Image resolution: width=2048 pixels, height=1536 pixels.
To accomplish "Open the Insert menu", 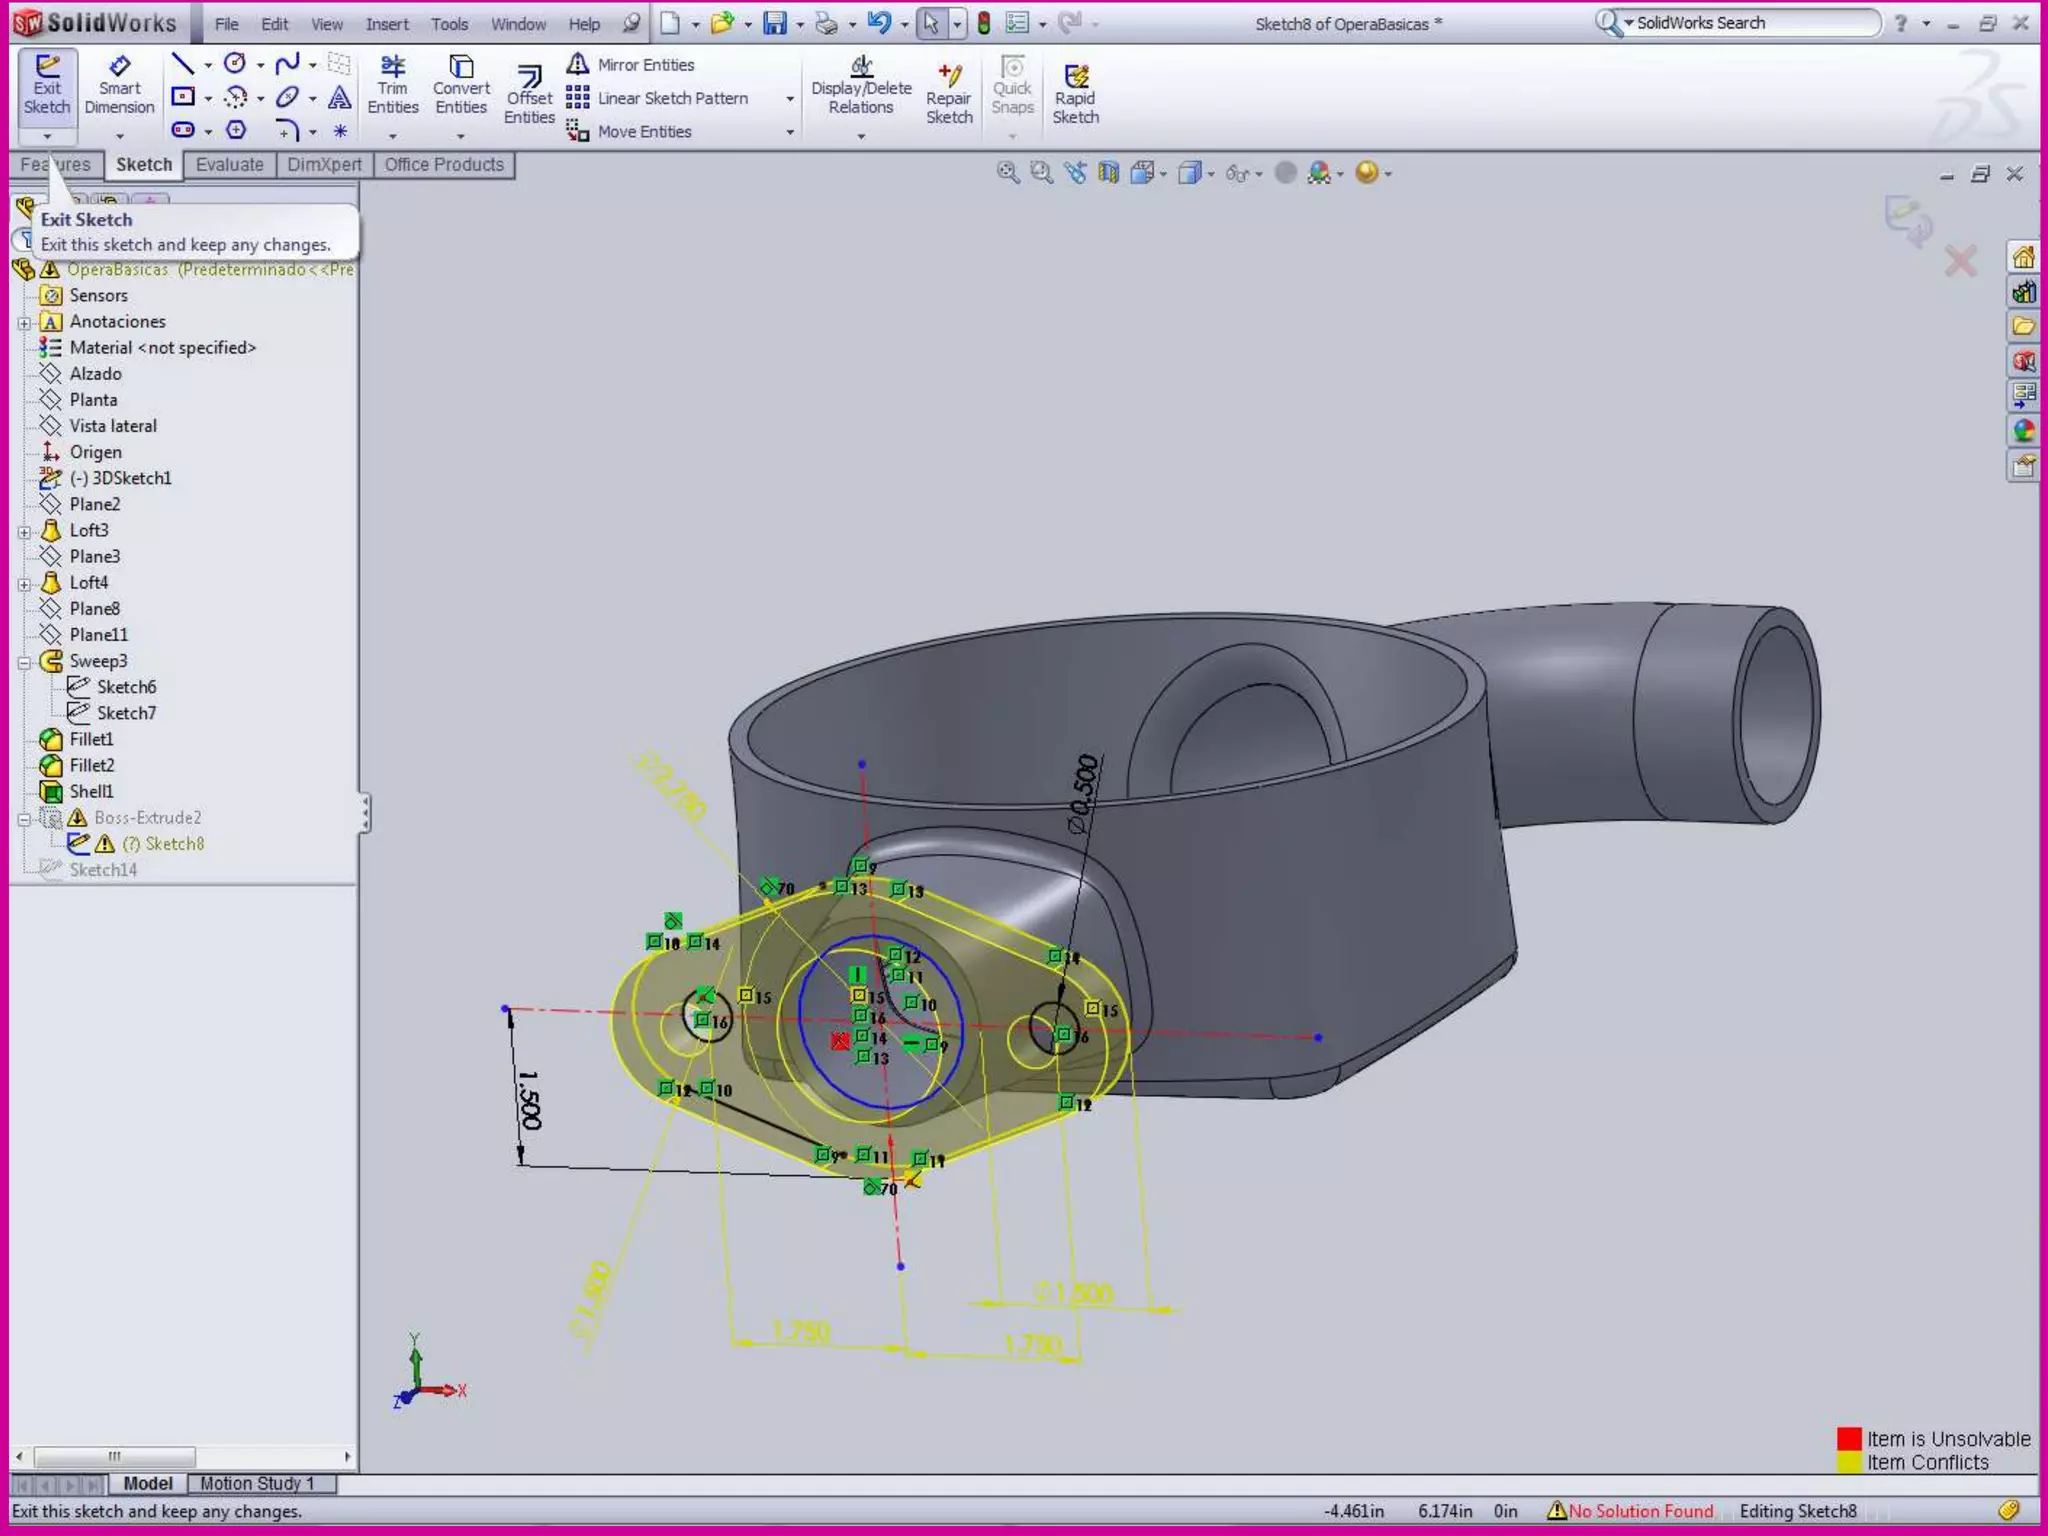I will click(x=386, y=24).
